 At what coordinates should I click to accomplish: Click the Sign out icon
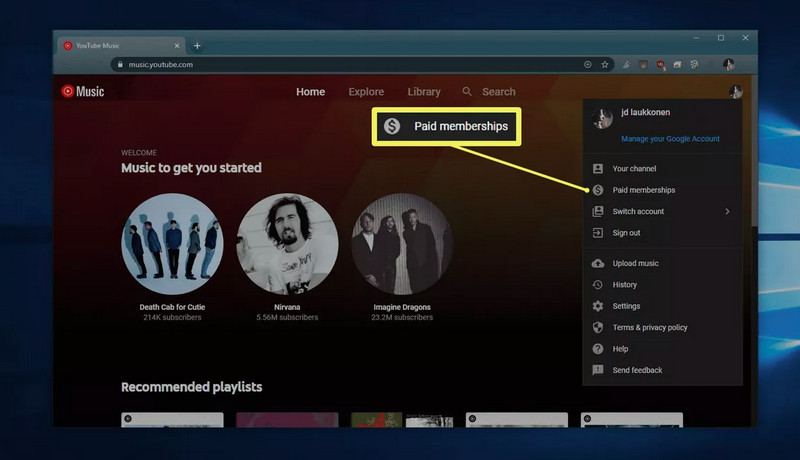(598, 233)
